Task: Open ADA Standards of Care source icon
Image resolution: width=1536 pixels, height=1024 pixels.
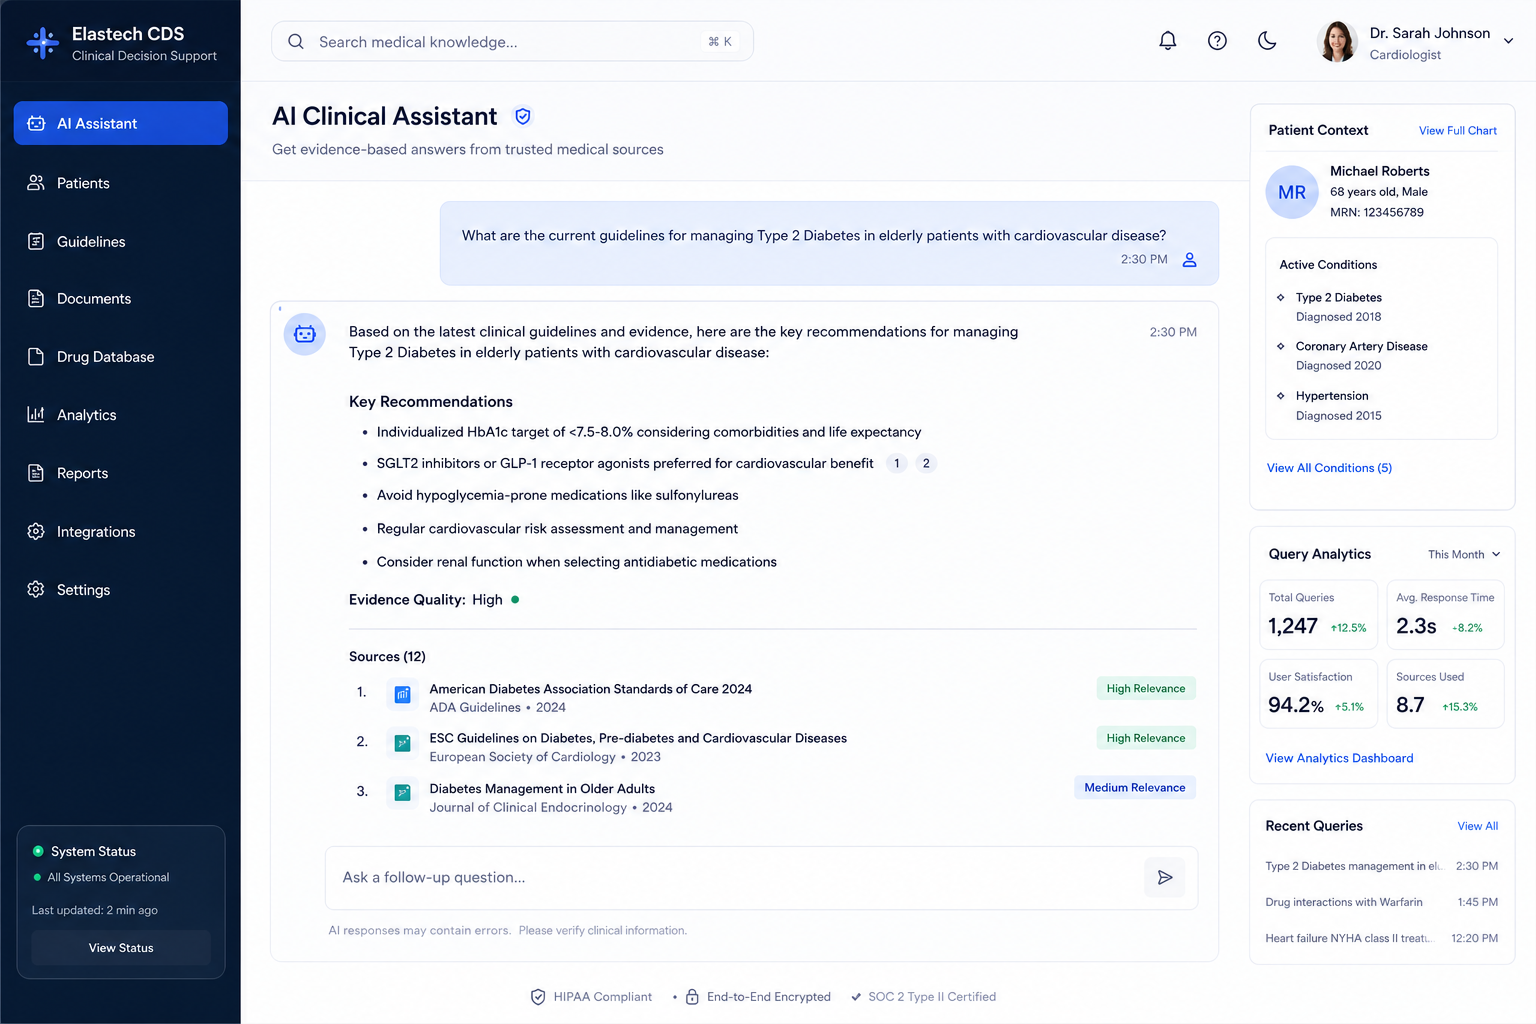Action: coord(402,694)
